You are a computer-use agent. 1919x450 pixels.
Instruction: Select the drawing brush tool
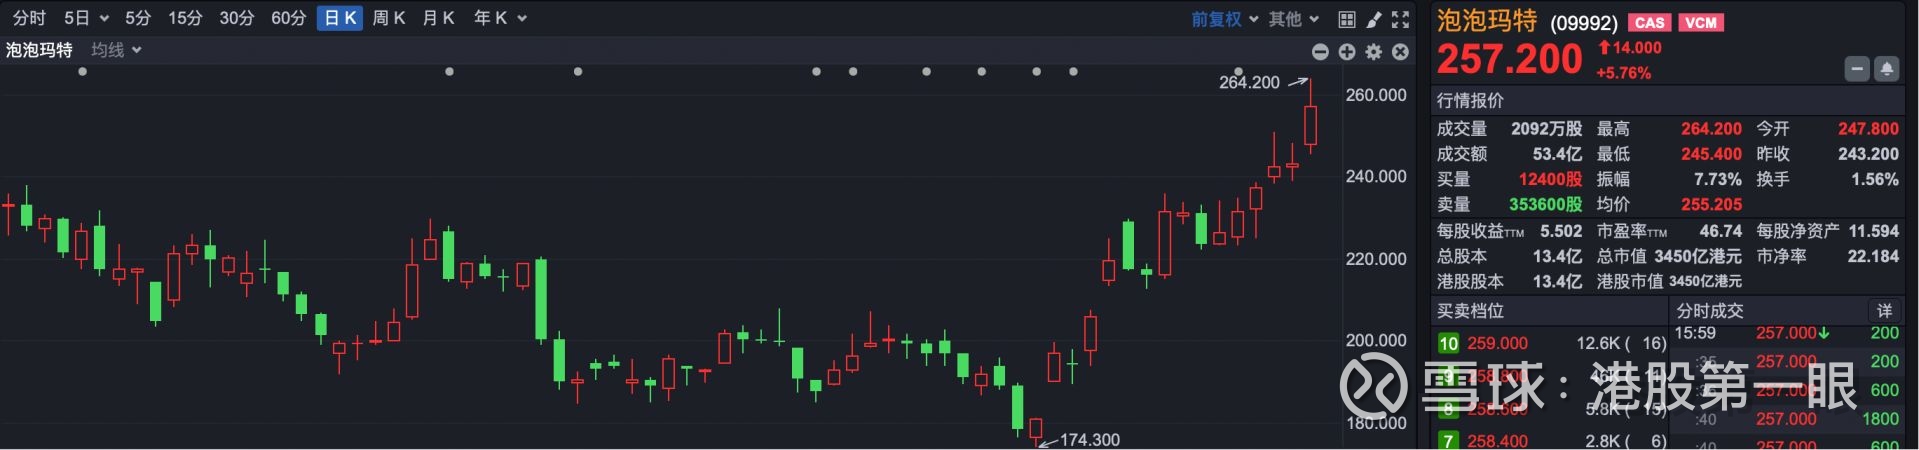pos(1374,19)
